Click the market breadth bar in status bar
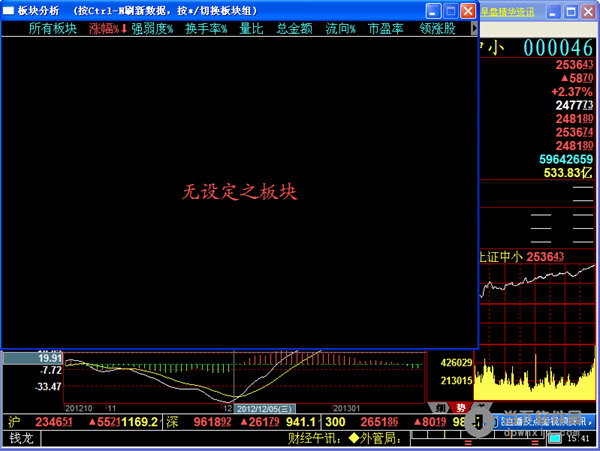 point(476,438)
